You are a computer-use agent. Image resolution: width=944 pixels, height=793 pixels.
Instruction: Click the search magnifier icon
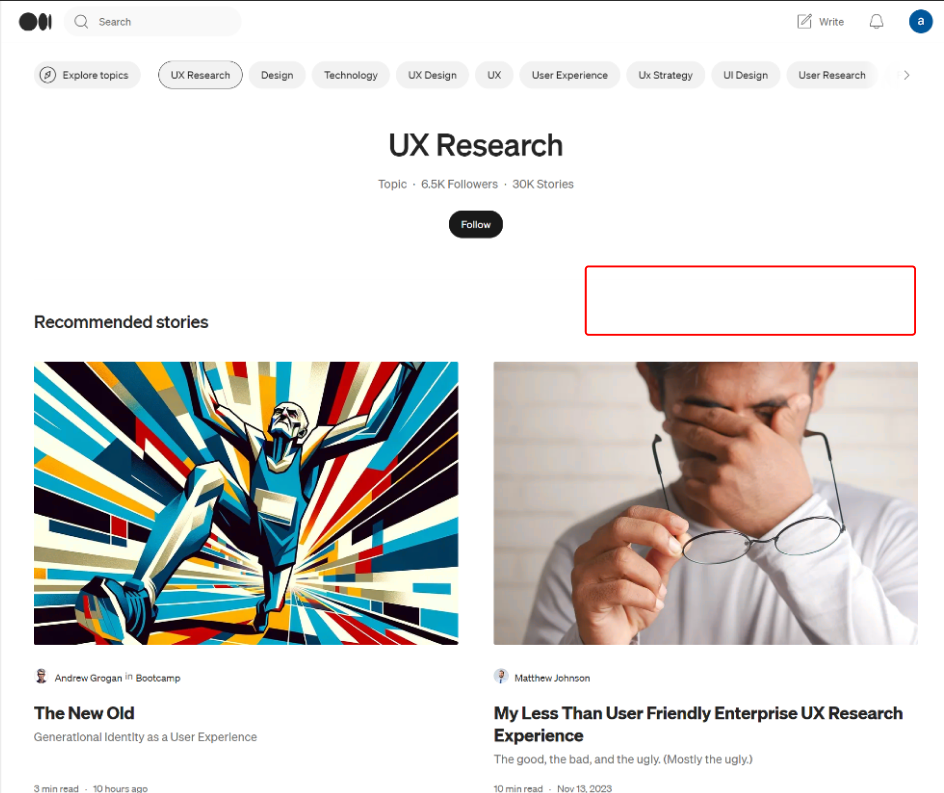81,22
